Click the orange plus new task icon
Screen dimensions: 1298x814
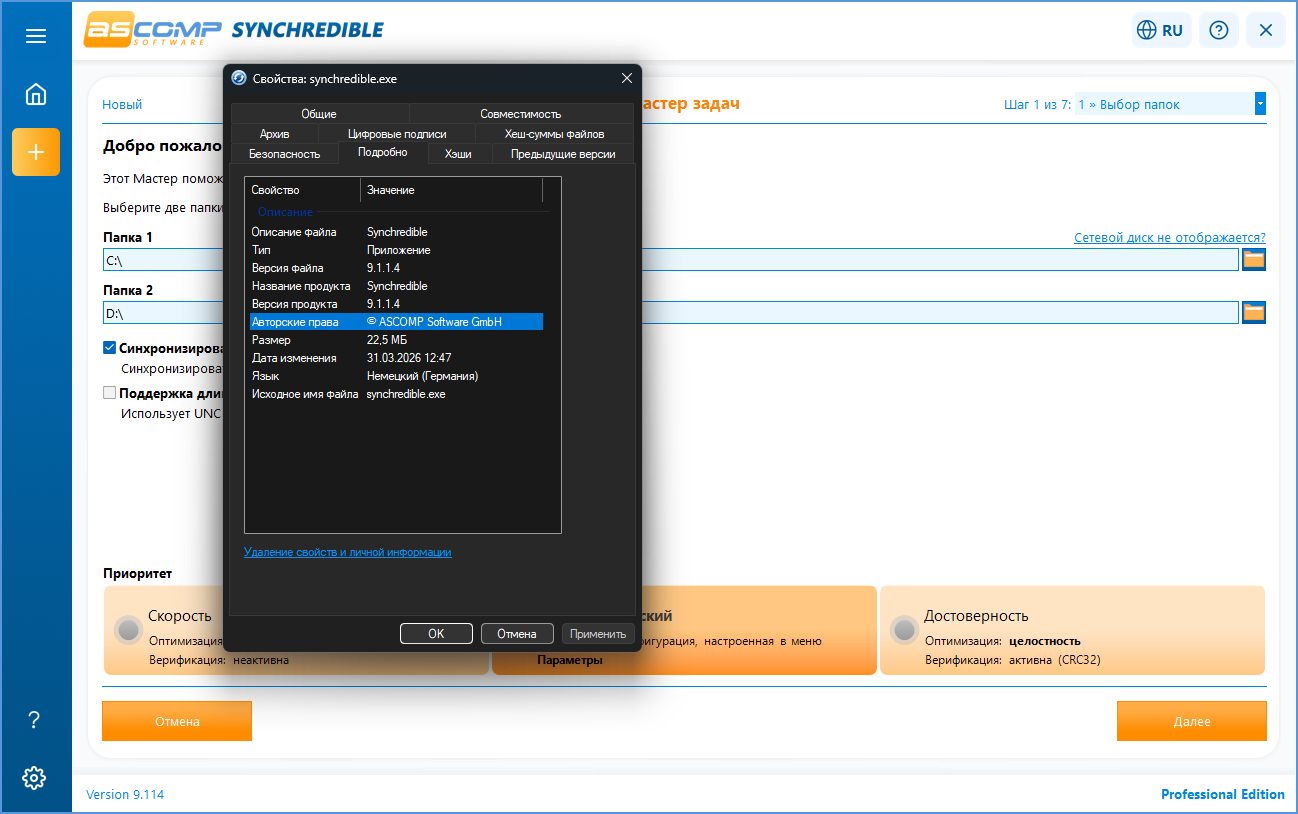click(x=36, y=152)
